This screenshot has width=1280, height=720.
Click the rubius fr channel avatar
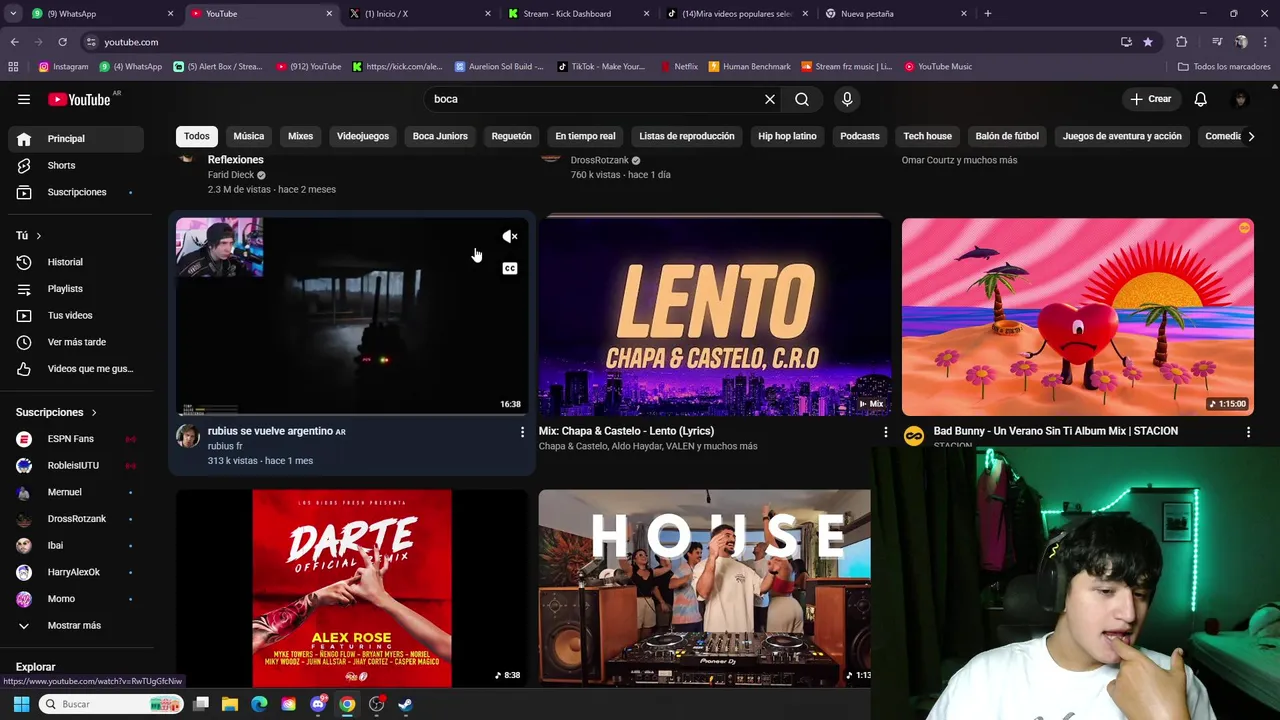pyautogui.click(x=188, y=436)
